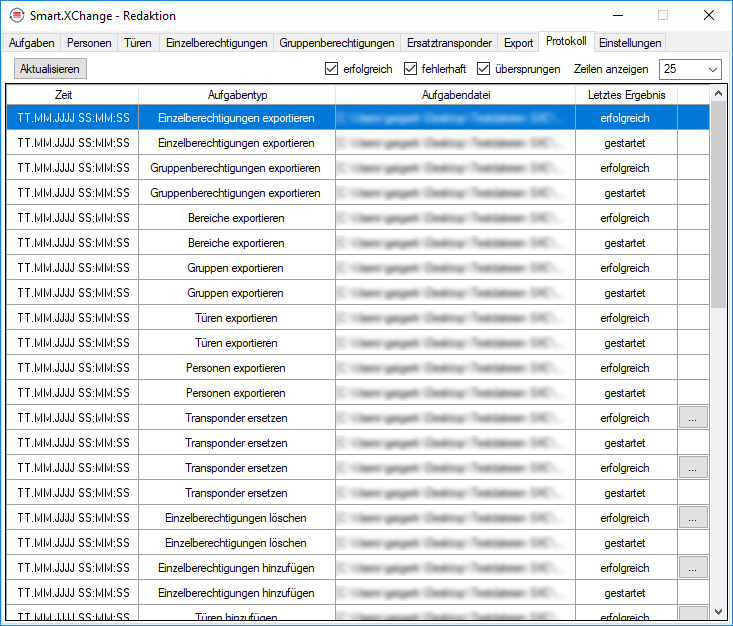This screenshot has height=626, width=733.
Task: Open details button for Einzelberechtigungen löschen row
Action: [x=693, y=518]
